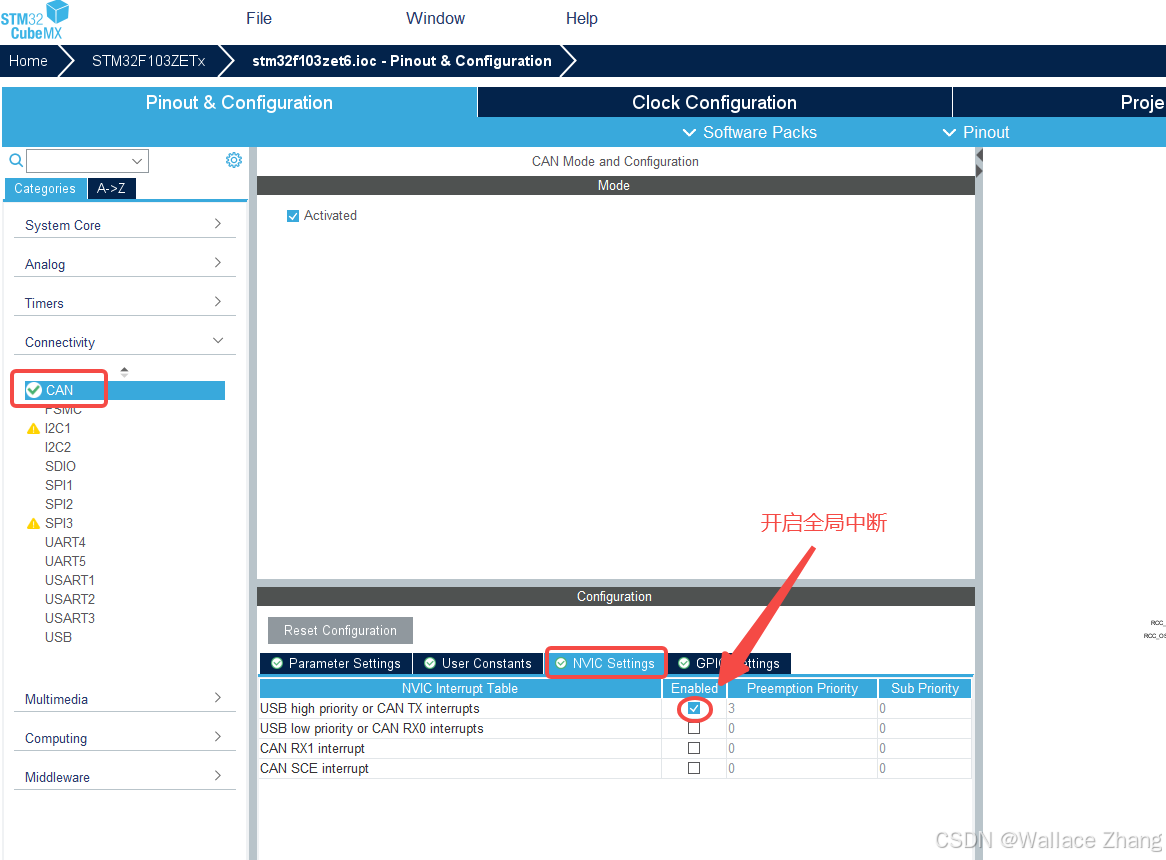The width and height of the screenshot is (1166, 860).
Task: Open the Pinout dropdown menu
Action: coord(976,132)
